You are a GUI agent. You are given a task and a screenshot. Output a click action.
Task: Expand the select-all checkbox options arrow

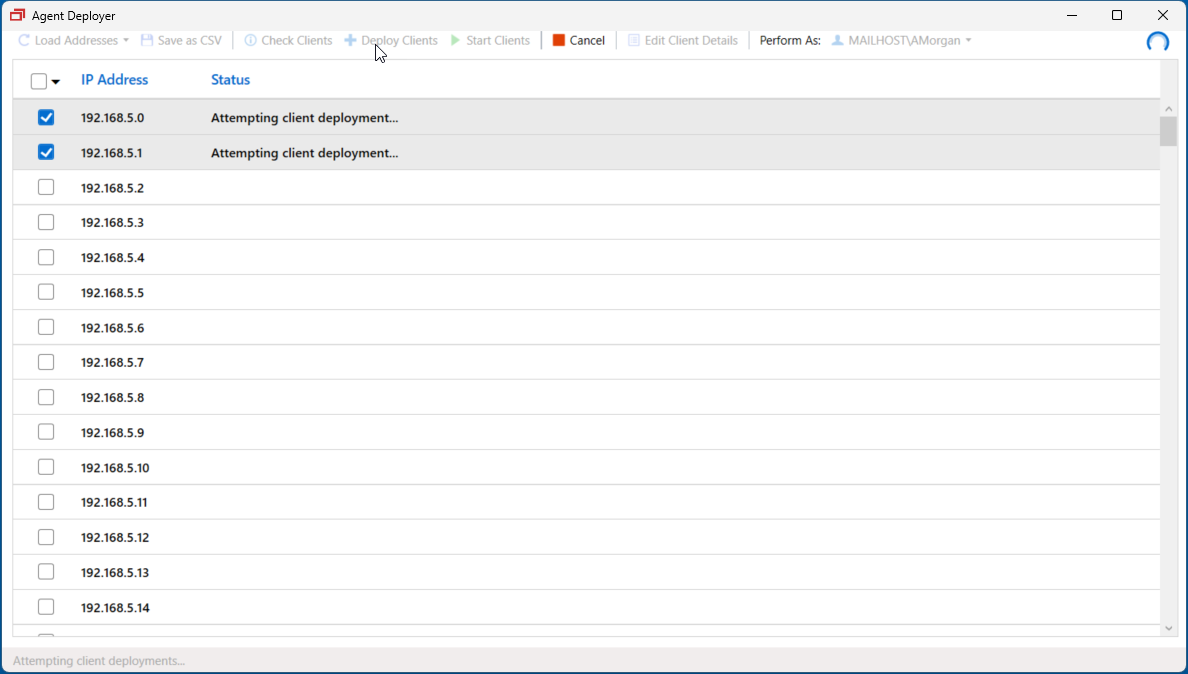pyautogui.click(x=55, y=82)
